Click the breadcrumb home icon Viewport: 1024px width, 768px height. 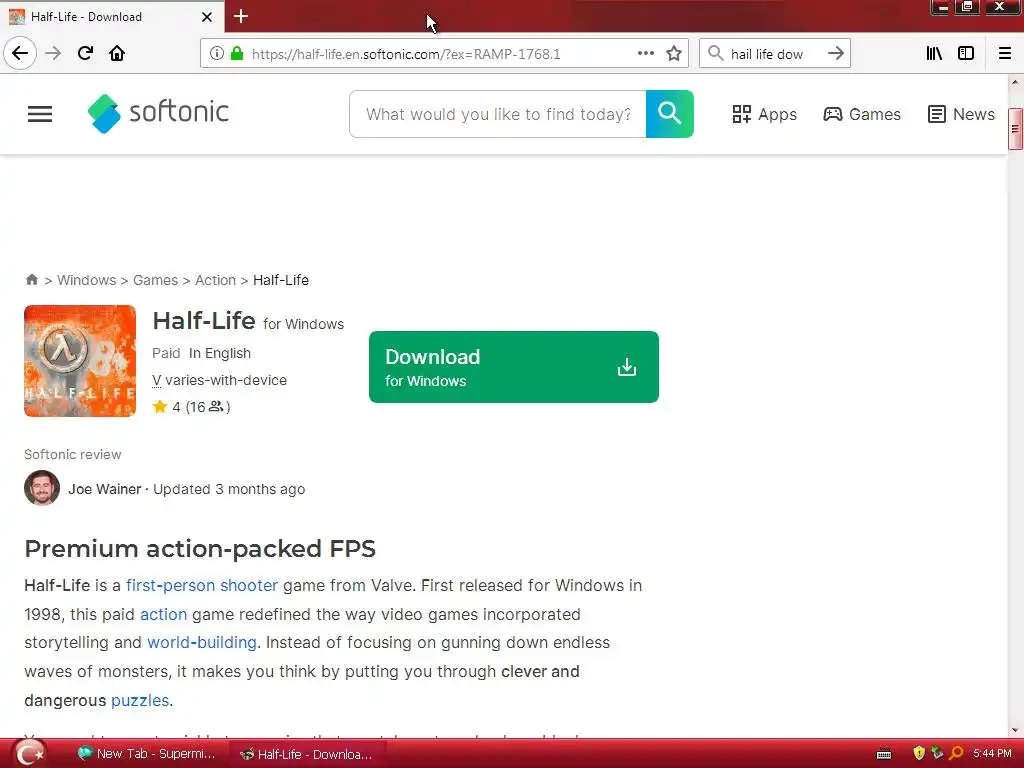pyautogui.click(x=31, y=280)
